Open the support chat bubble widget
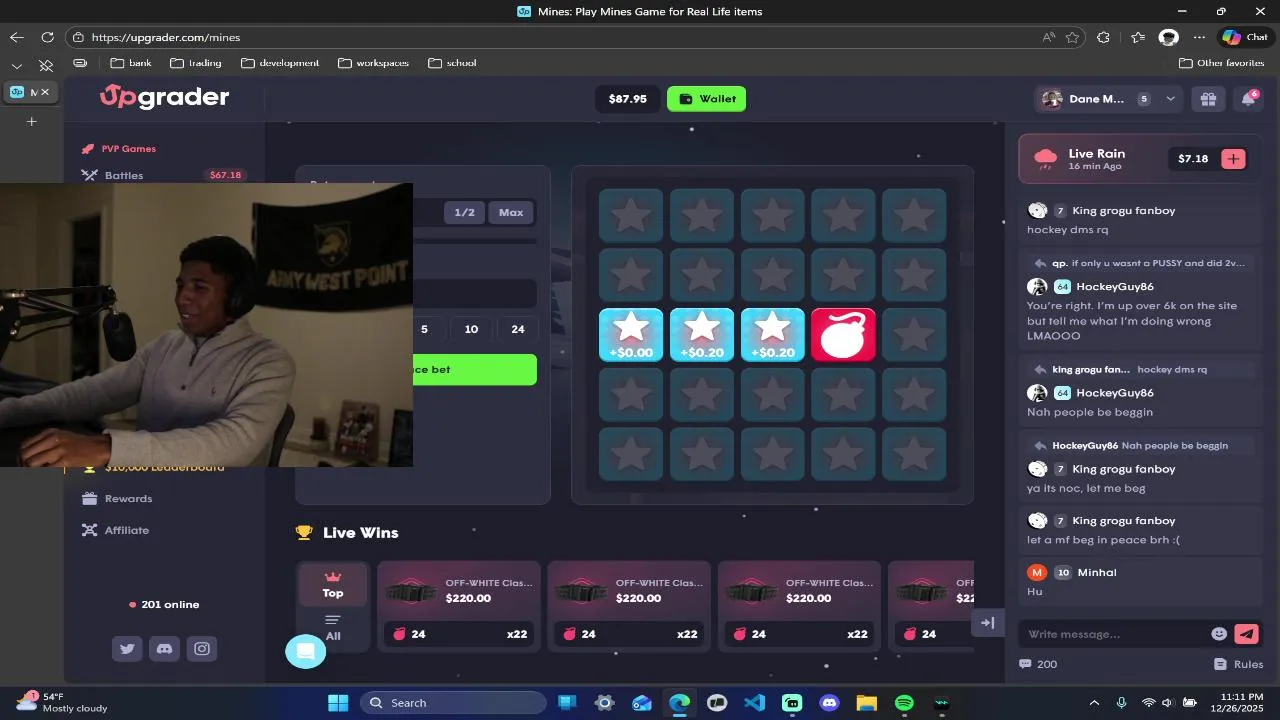Viewport: 1280px width, 720px height. [x=306, y=652]
